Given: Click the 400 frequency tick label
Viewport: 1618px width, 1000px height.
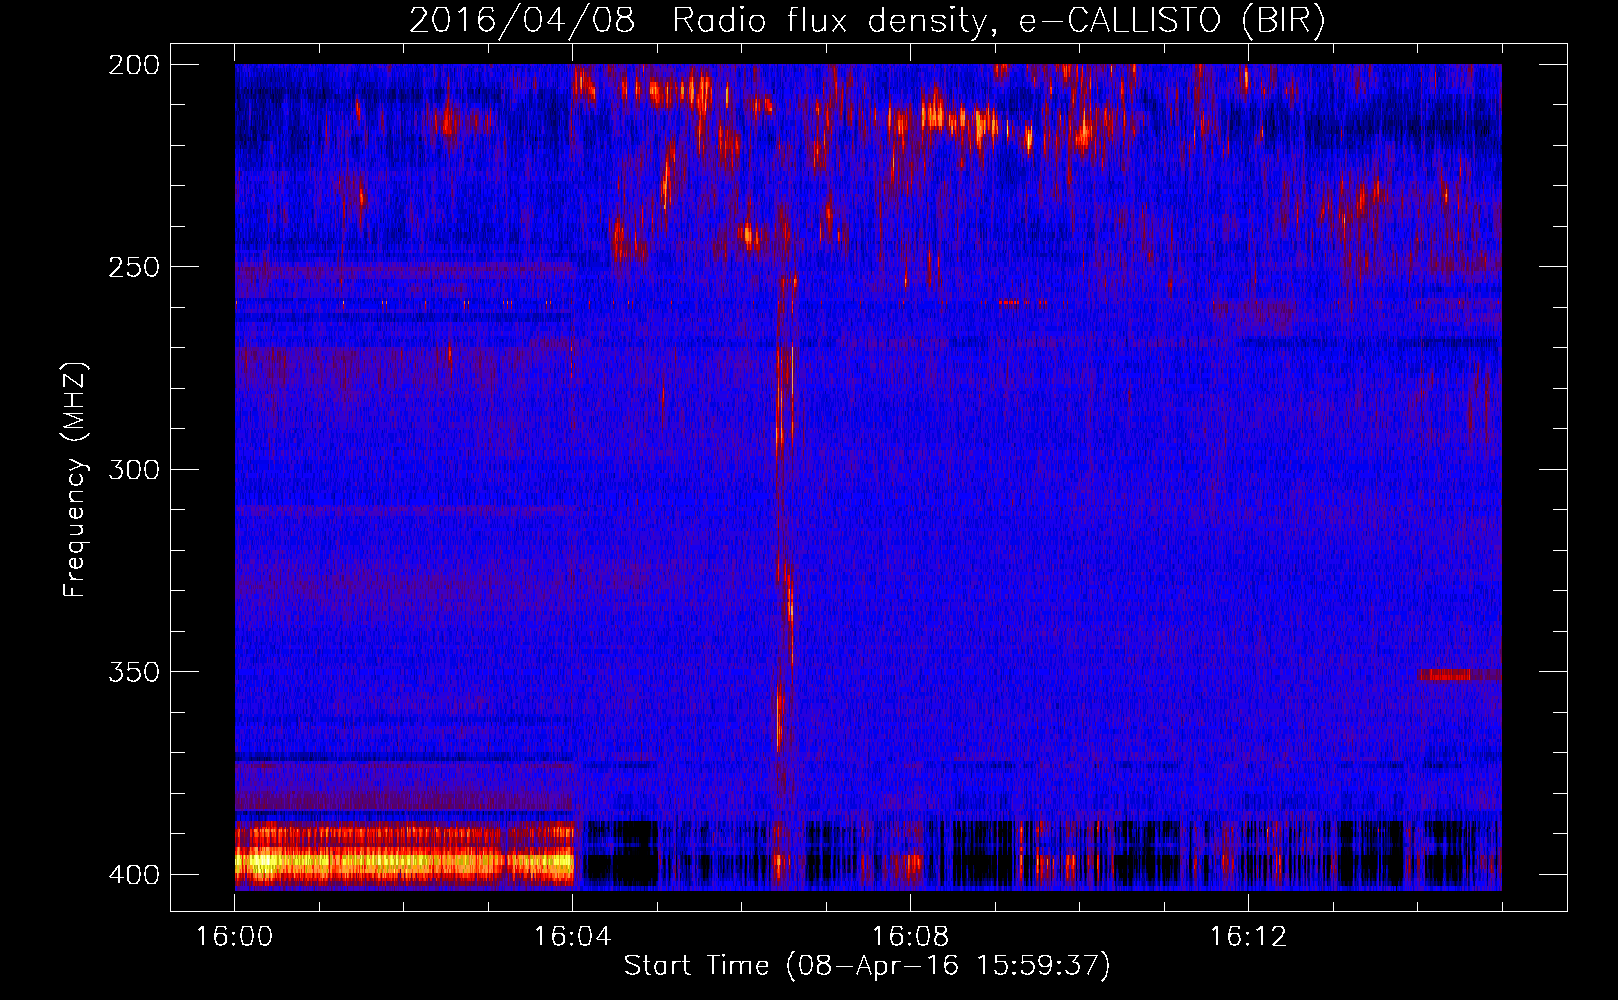Looking at the screenshot, I should (134, 874).
